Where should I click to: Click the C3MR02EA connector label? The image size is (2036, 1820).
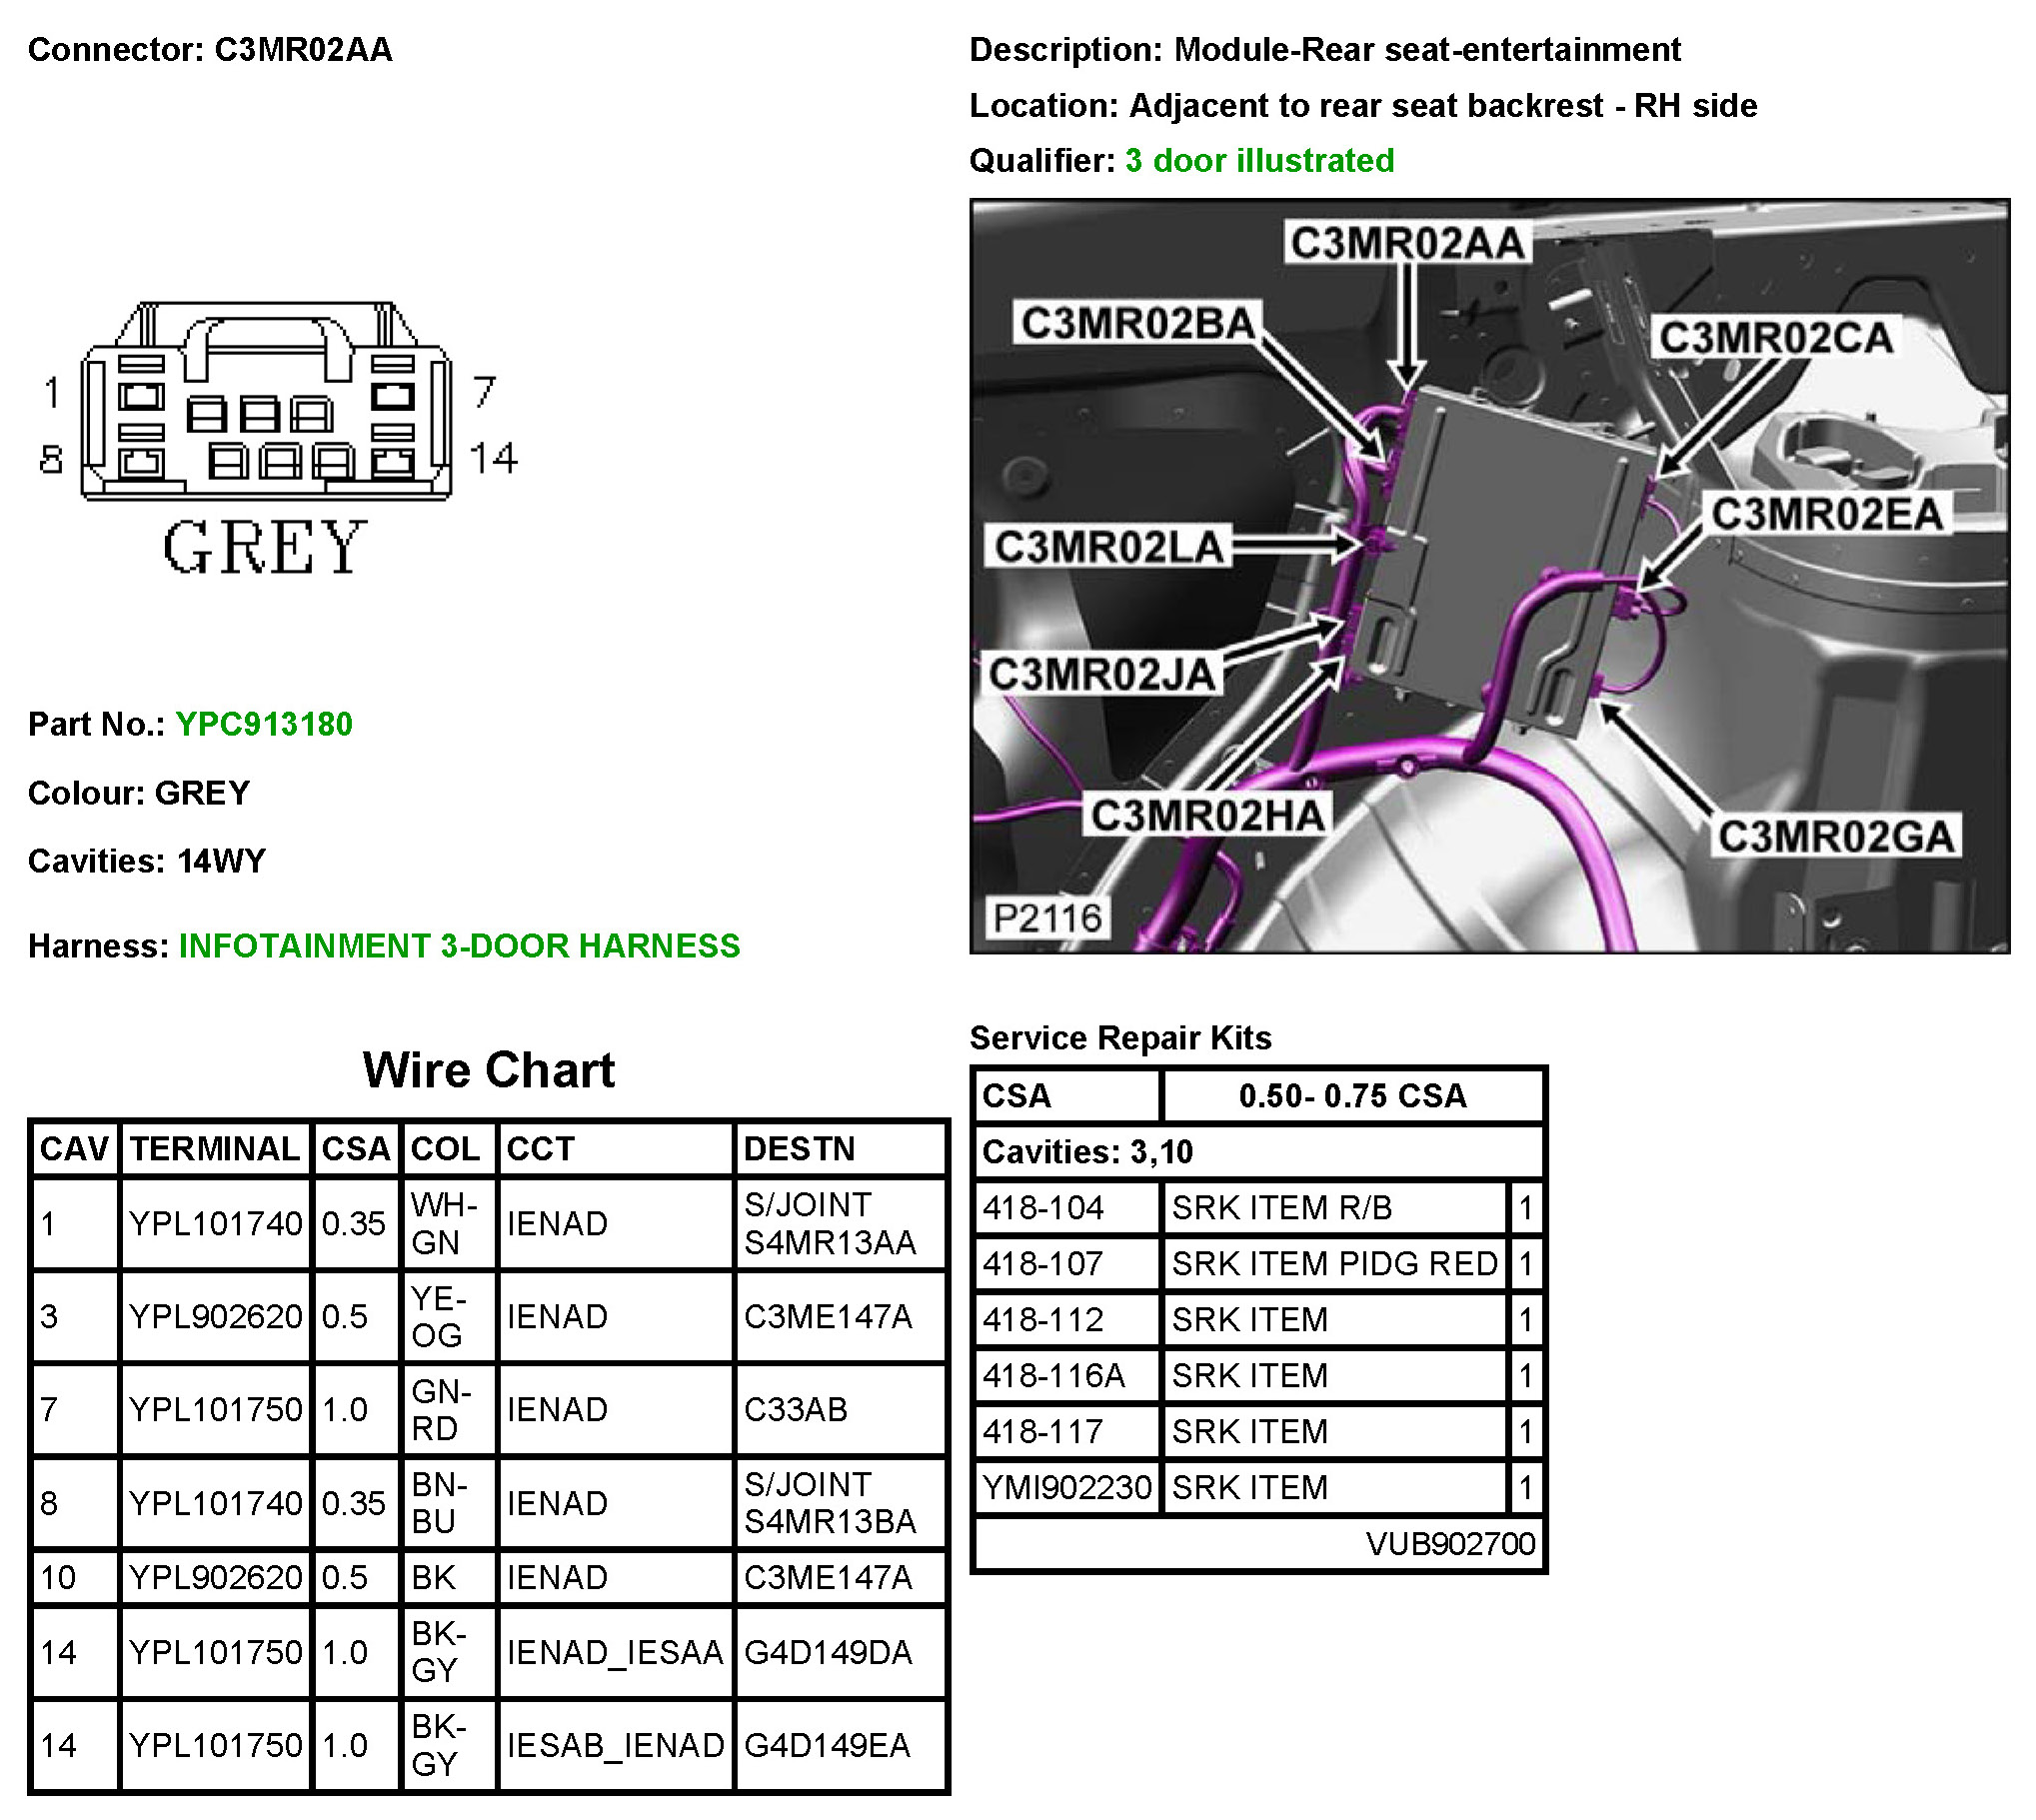1827,515
